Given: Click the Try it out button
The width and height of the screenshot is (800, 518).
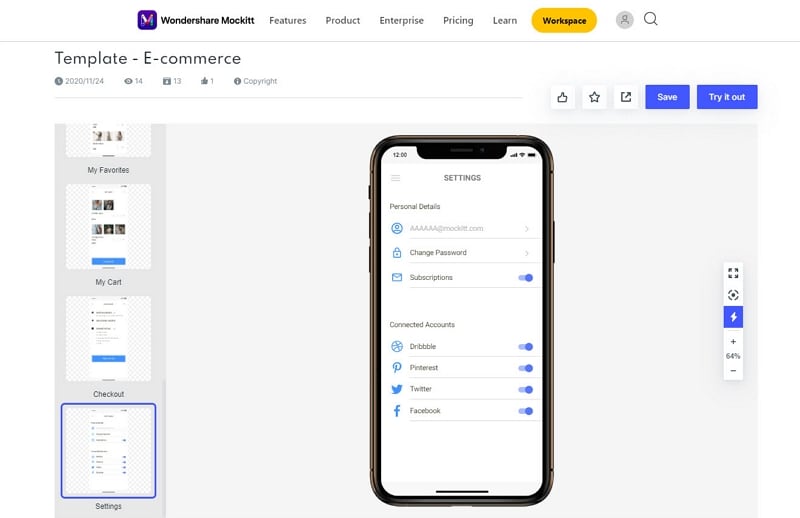Looking at the screenshot, I should [727, 97].
